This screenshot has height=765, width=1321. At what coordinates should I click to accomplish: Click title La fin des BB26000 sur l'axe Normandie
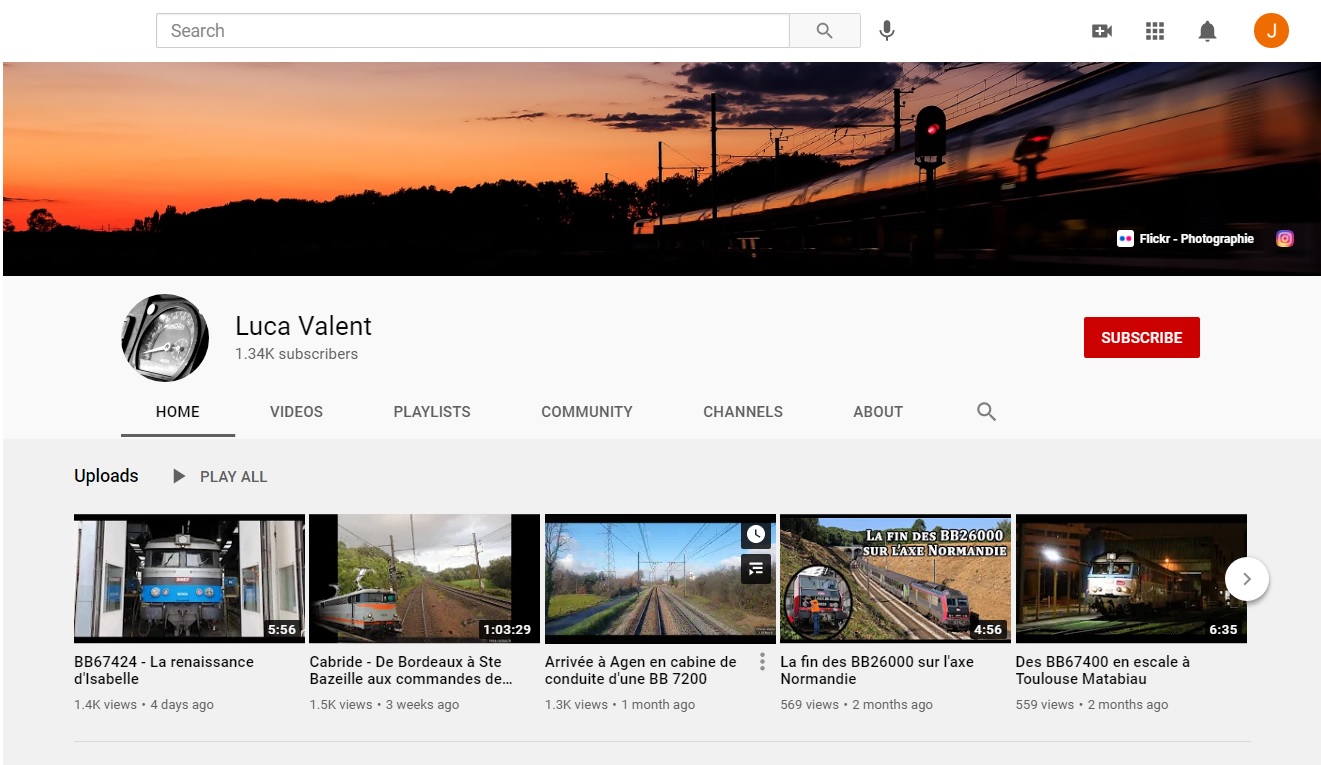point(877,670)
